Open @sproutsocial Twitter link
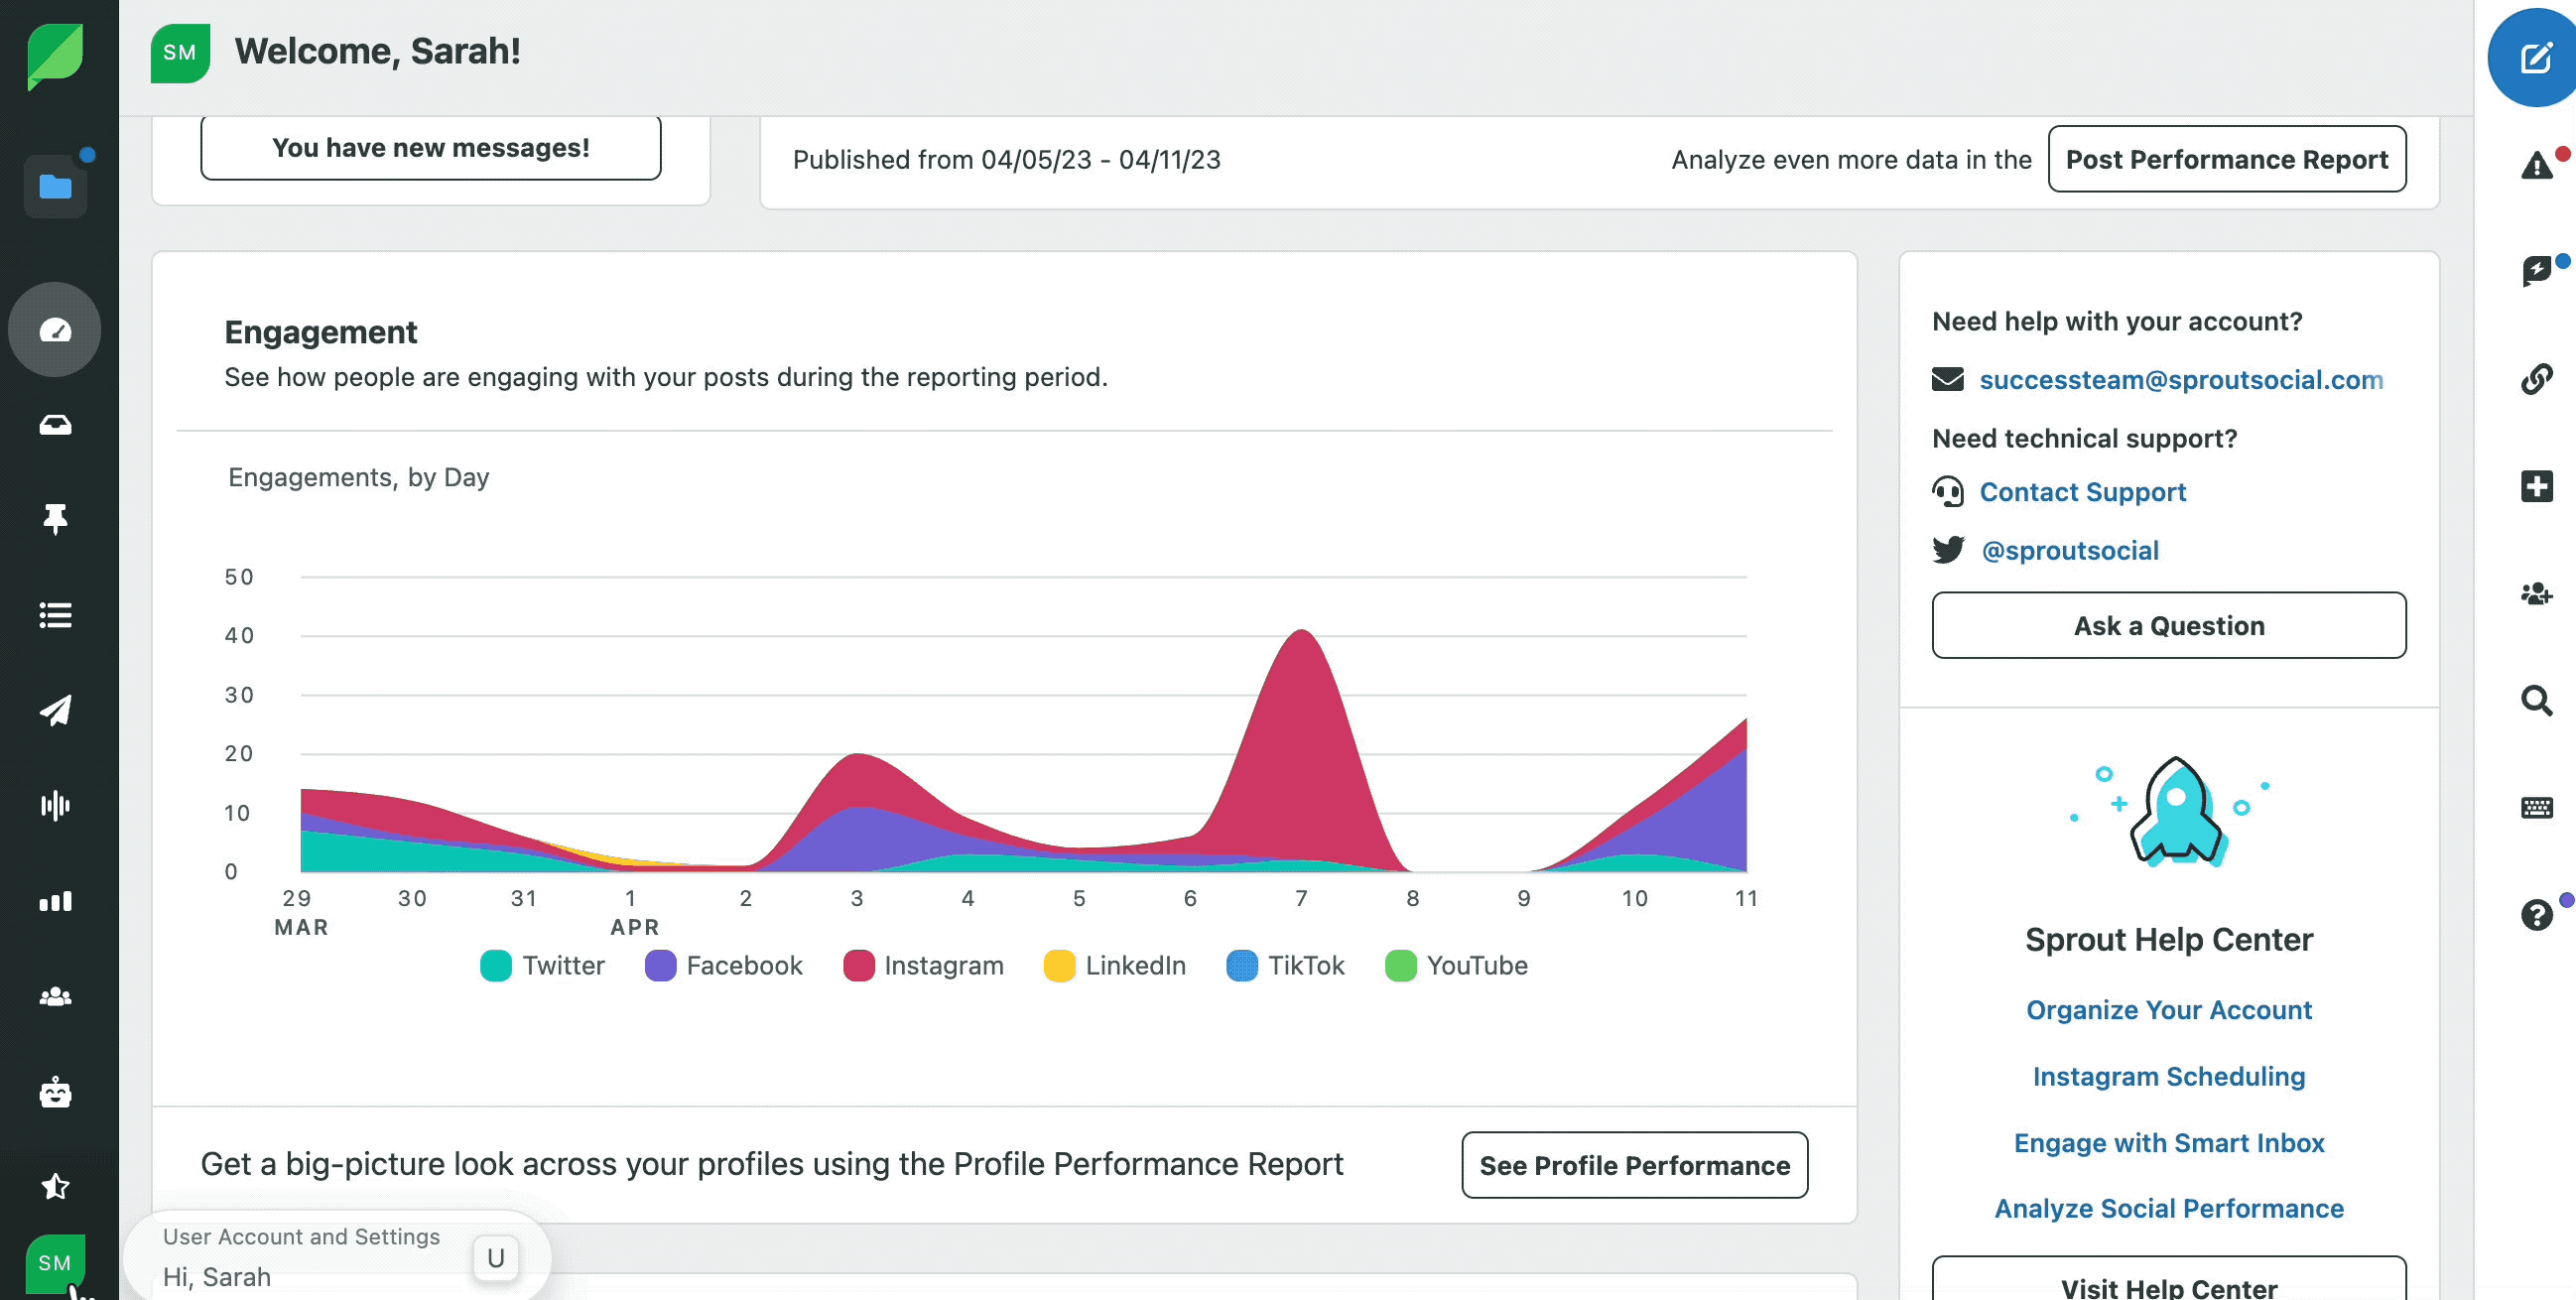This screenshot has width=2576, height=1300. [2070, 550]
